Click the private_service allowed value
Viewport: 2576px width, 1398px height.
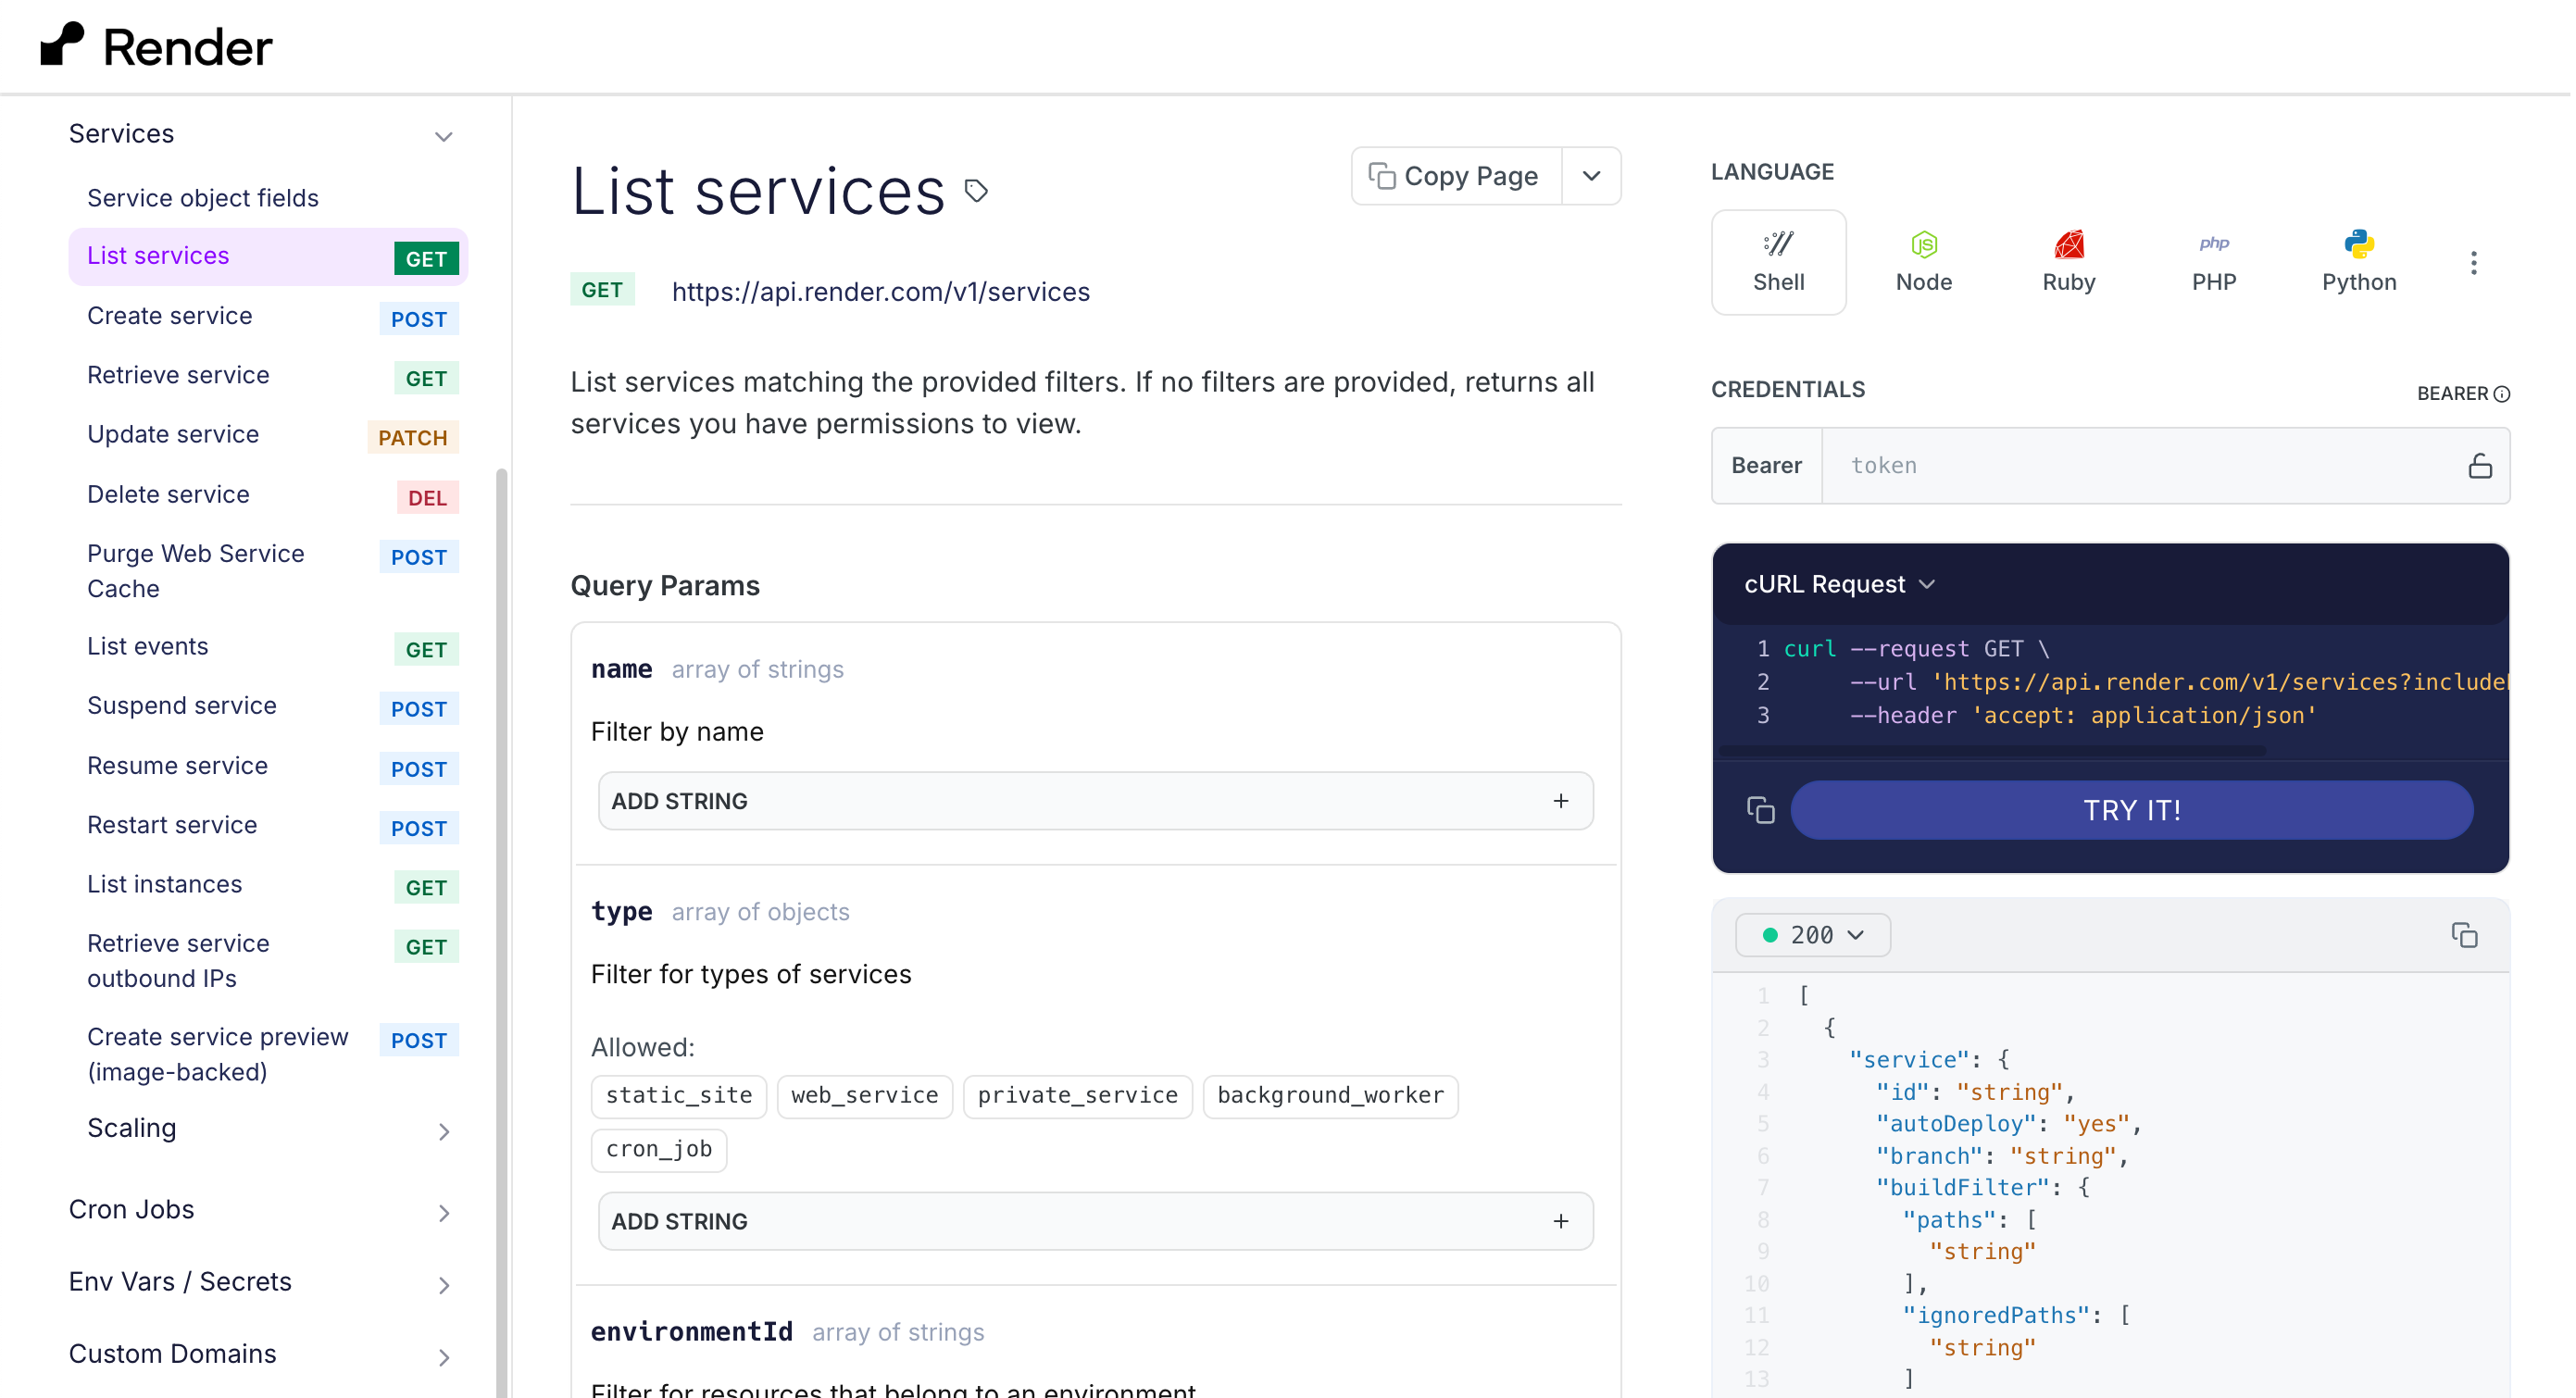(x=1079, y=1097)
